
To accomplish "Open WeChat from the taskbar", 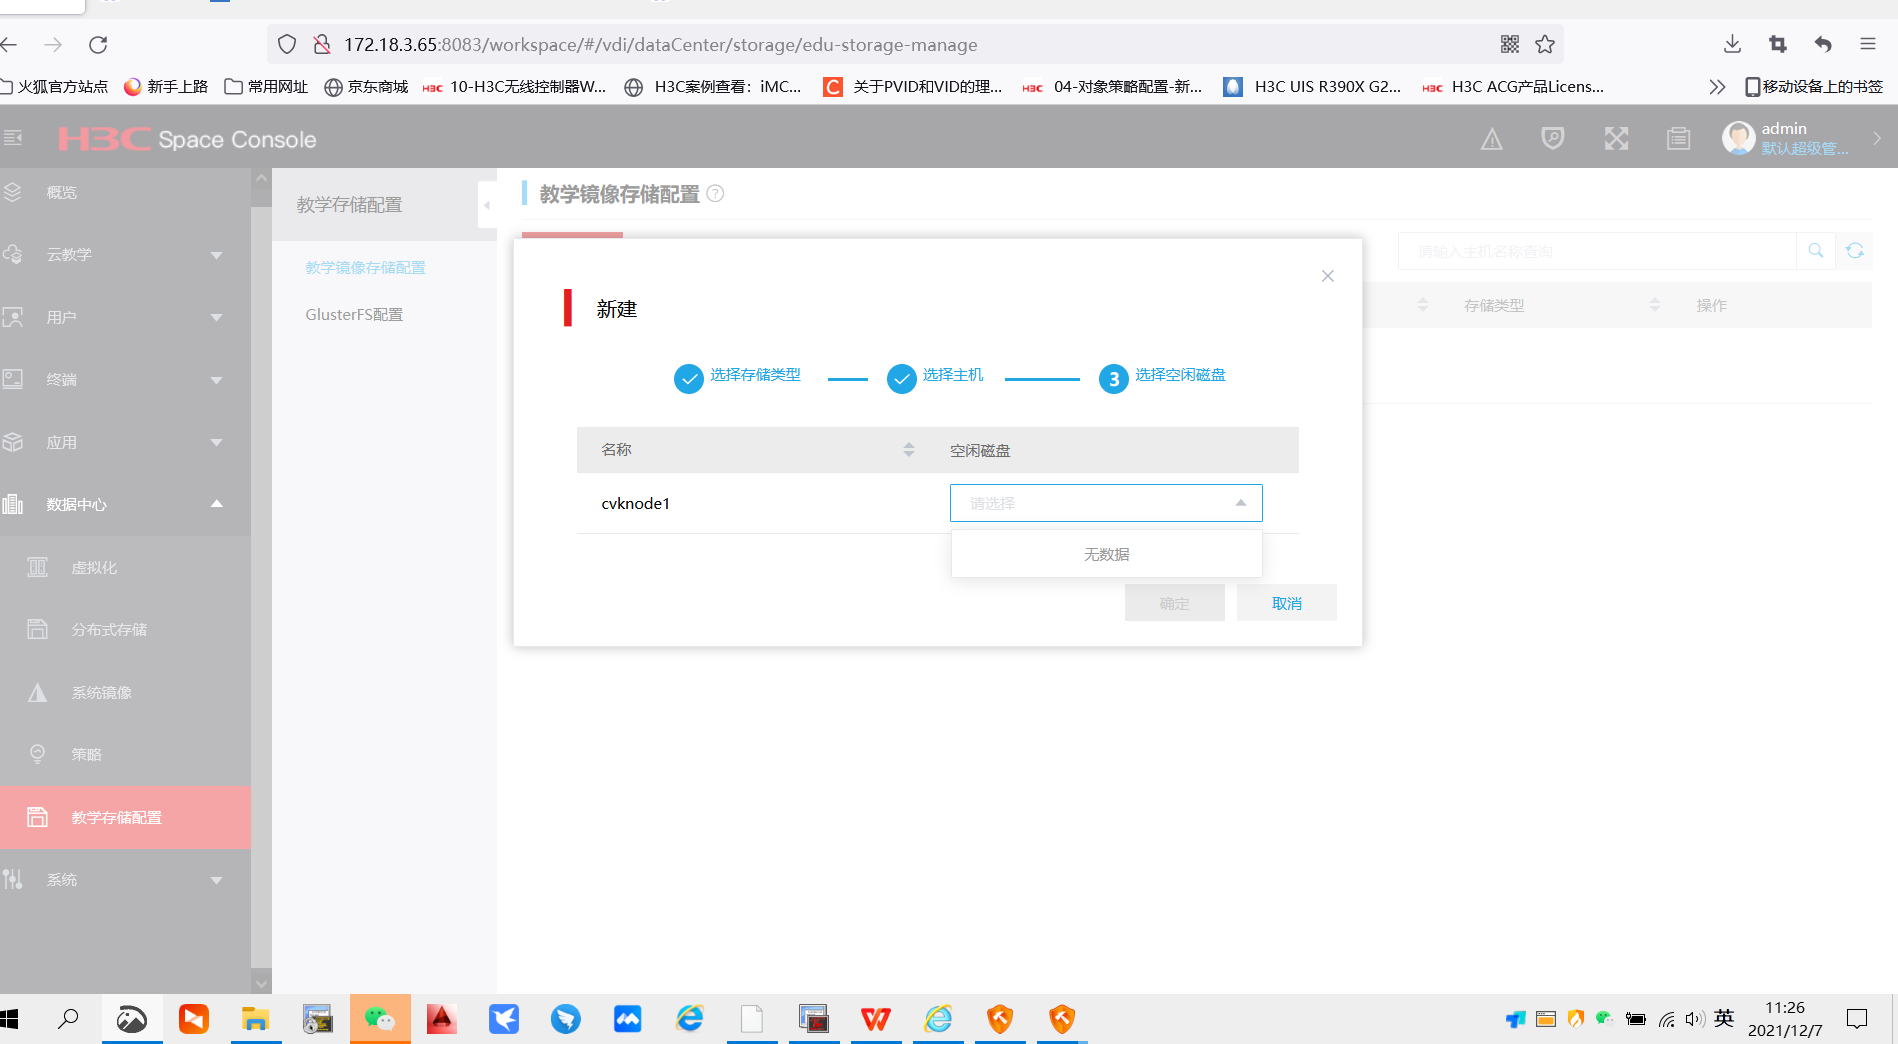I will click(x=380, y=1019).
